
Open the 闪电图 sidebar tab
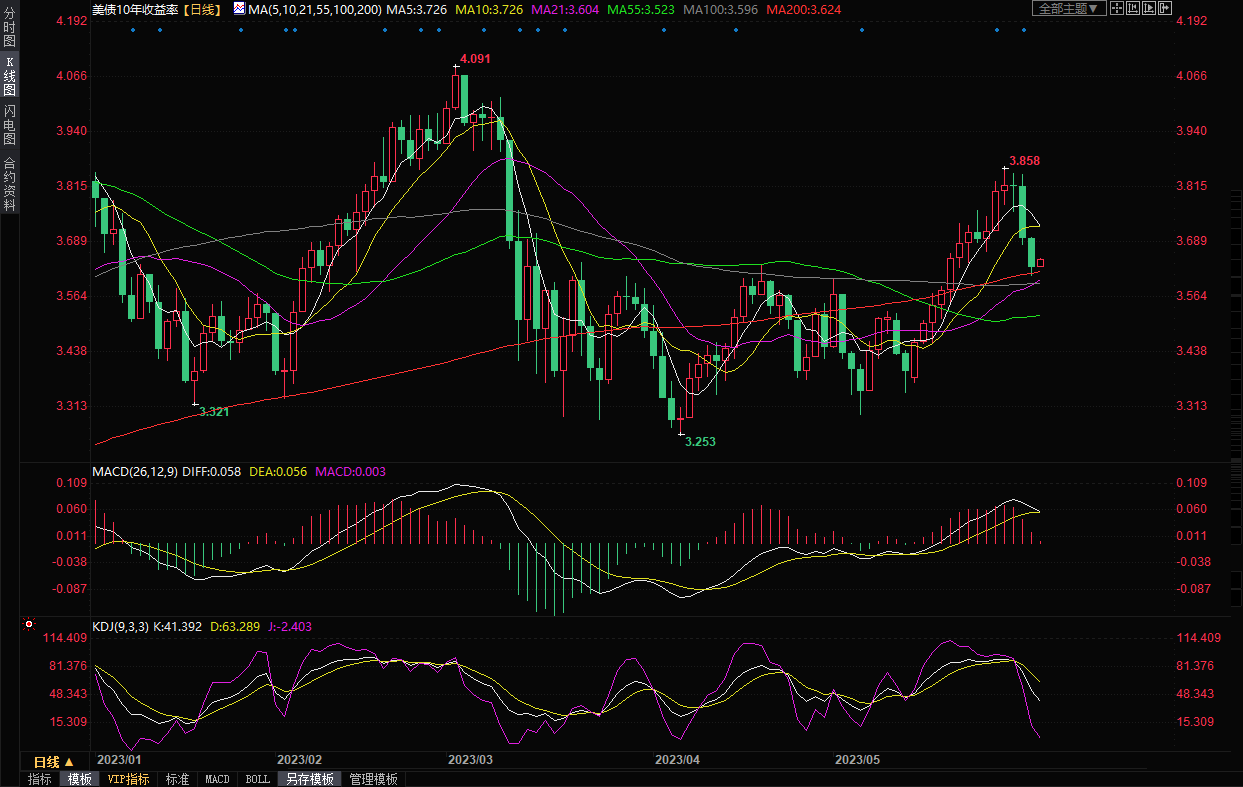[10, 125]
